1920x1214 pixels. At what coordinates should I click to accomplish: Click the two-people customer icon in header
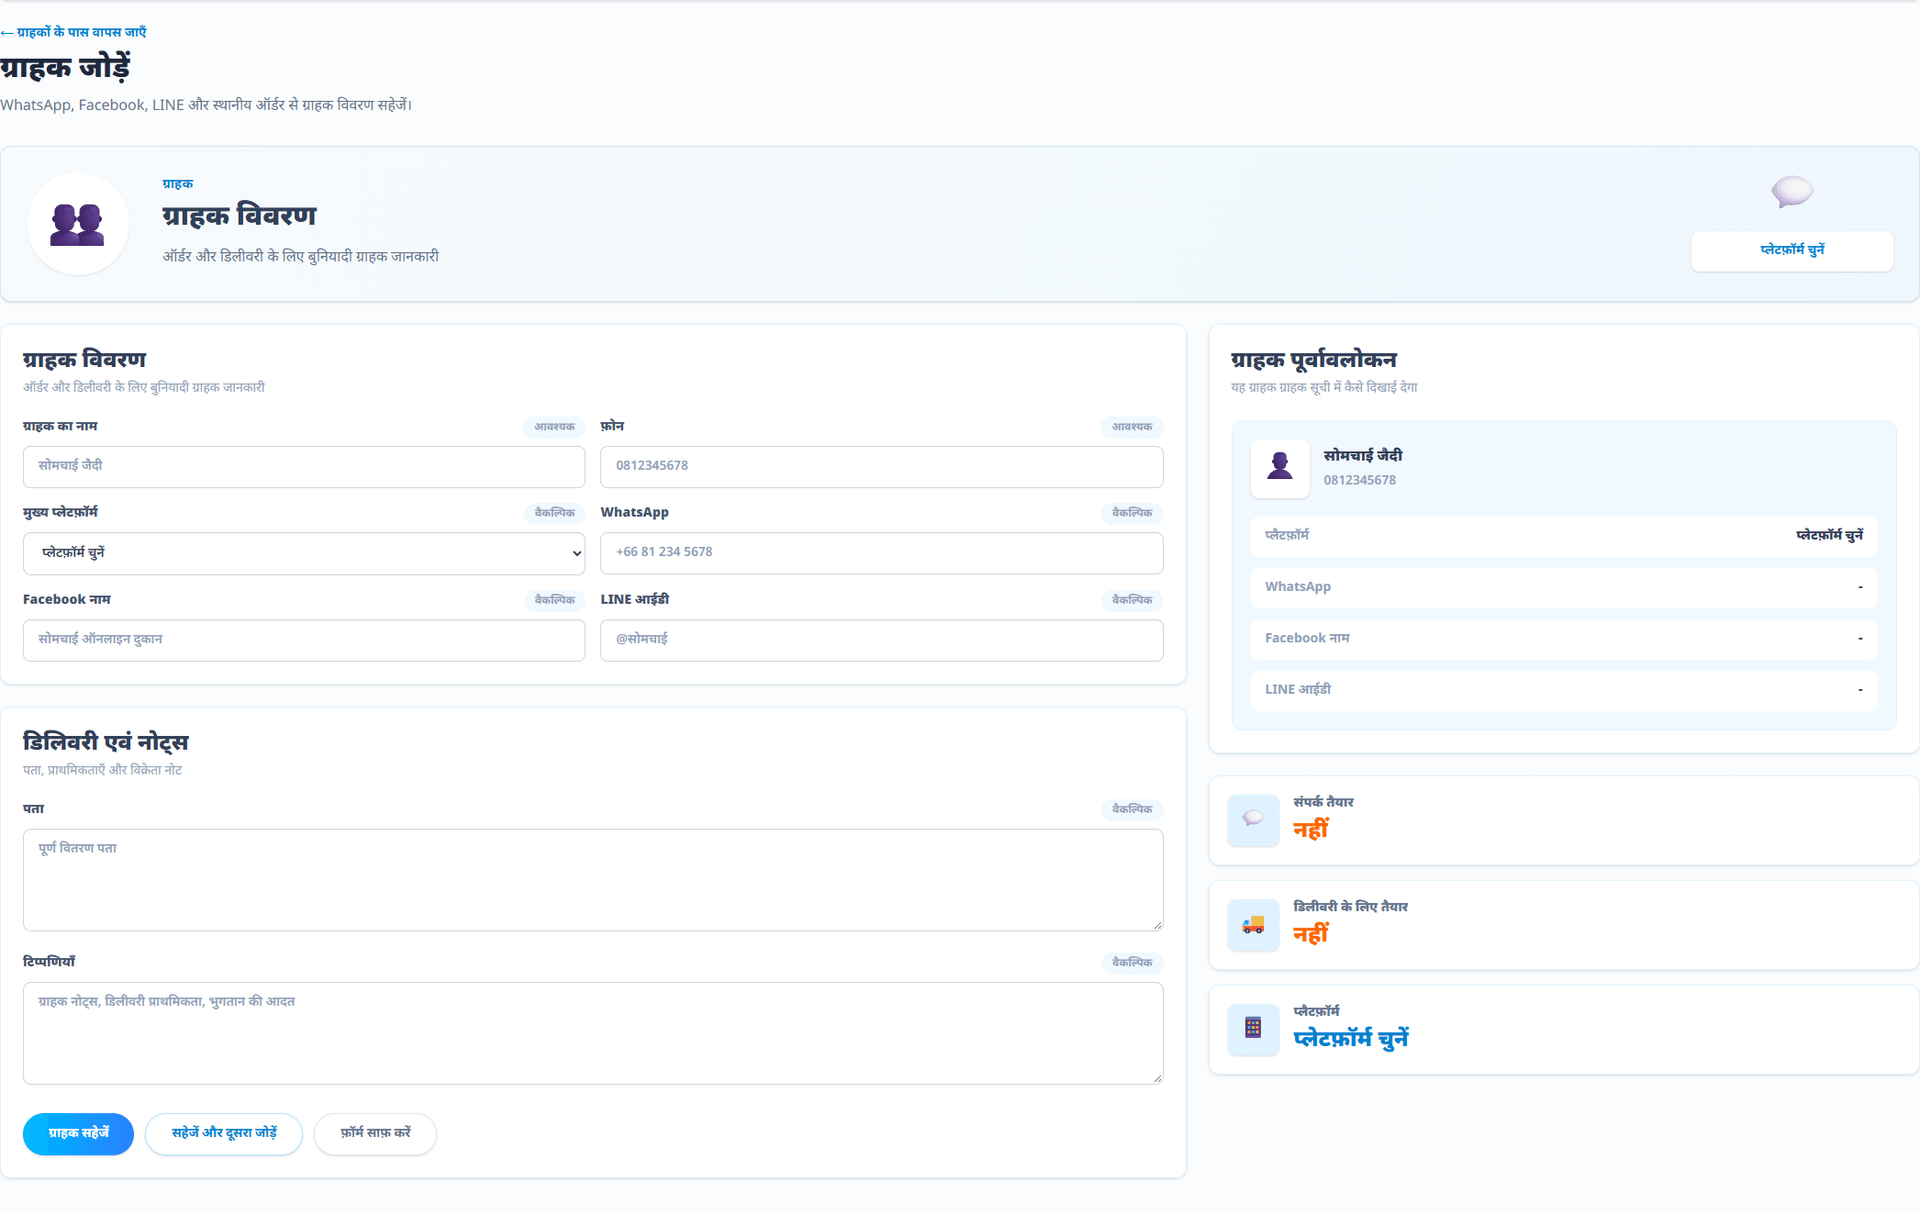pyautogui.click(x=77, y=224)
